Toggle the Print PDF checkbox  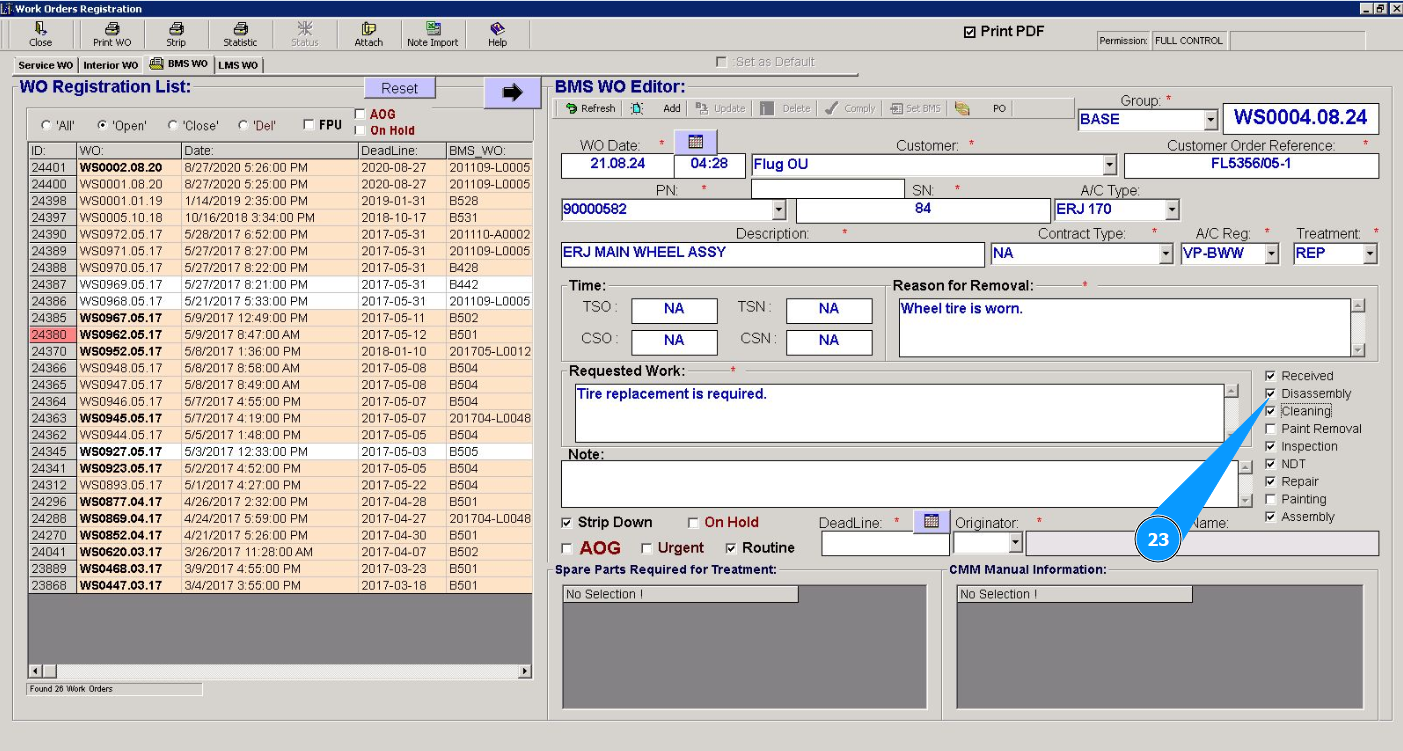969,32
